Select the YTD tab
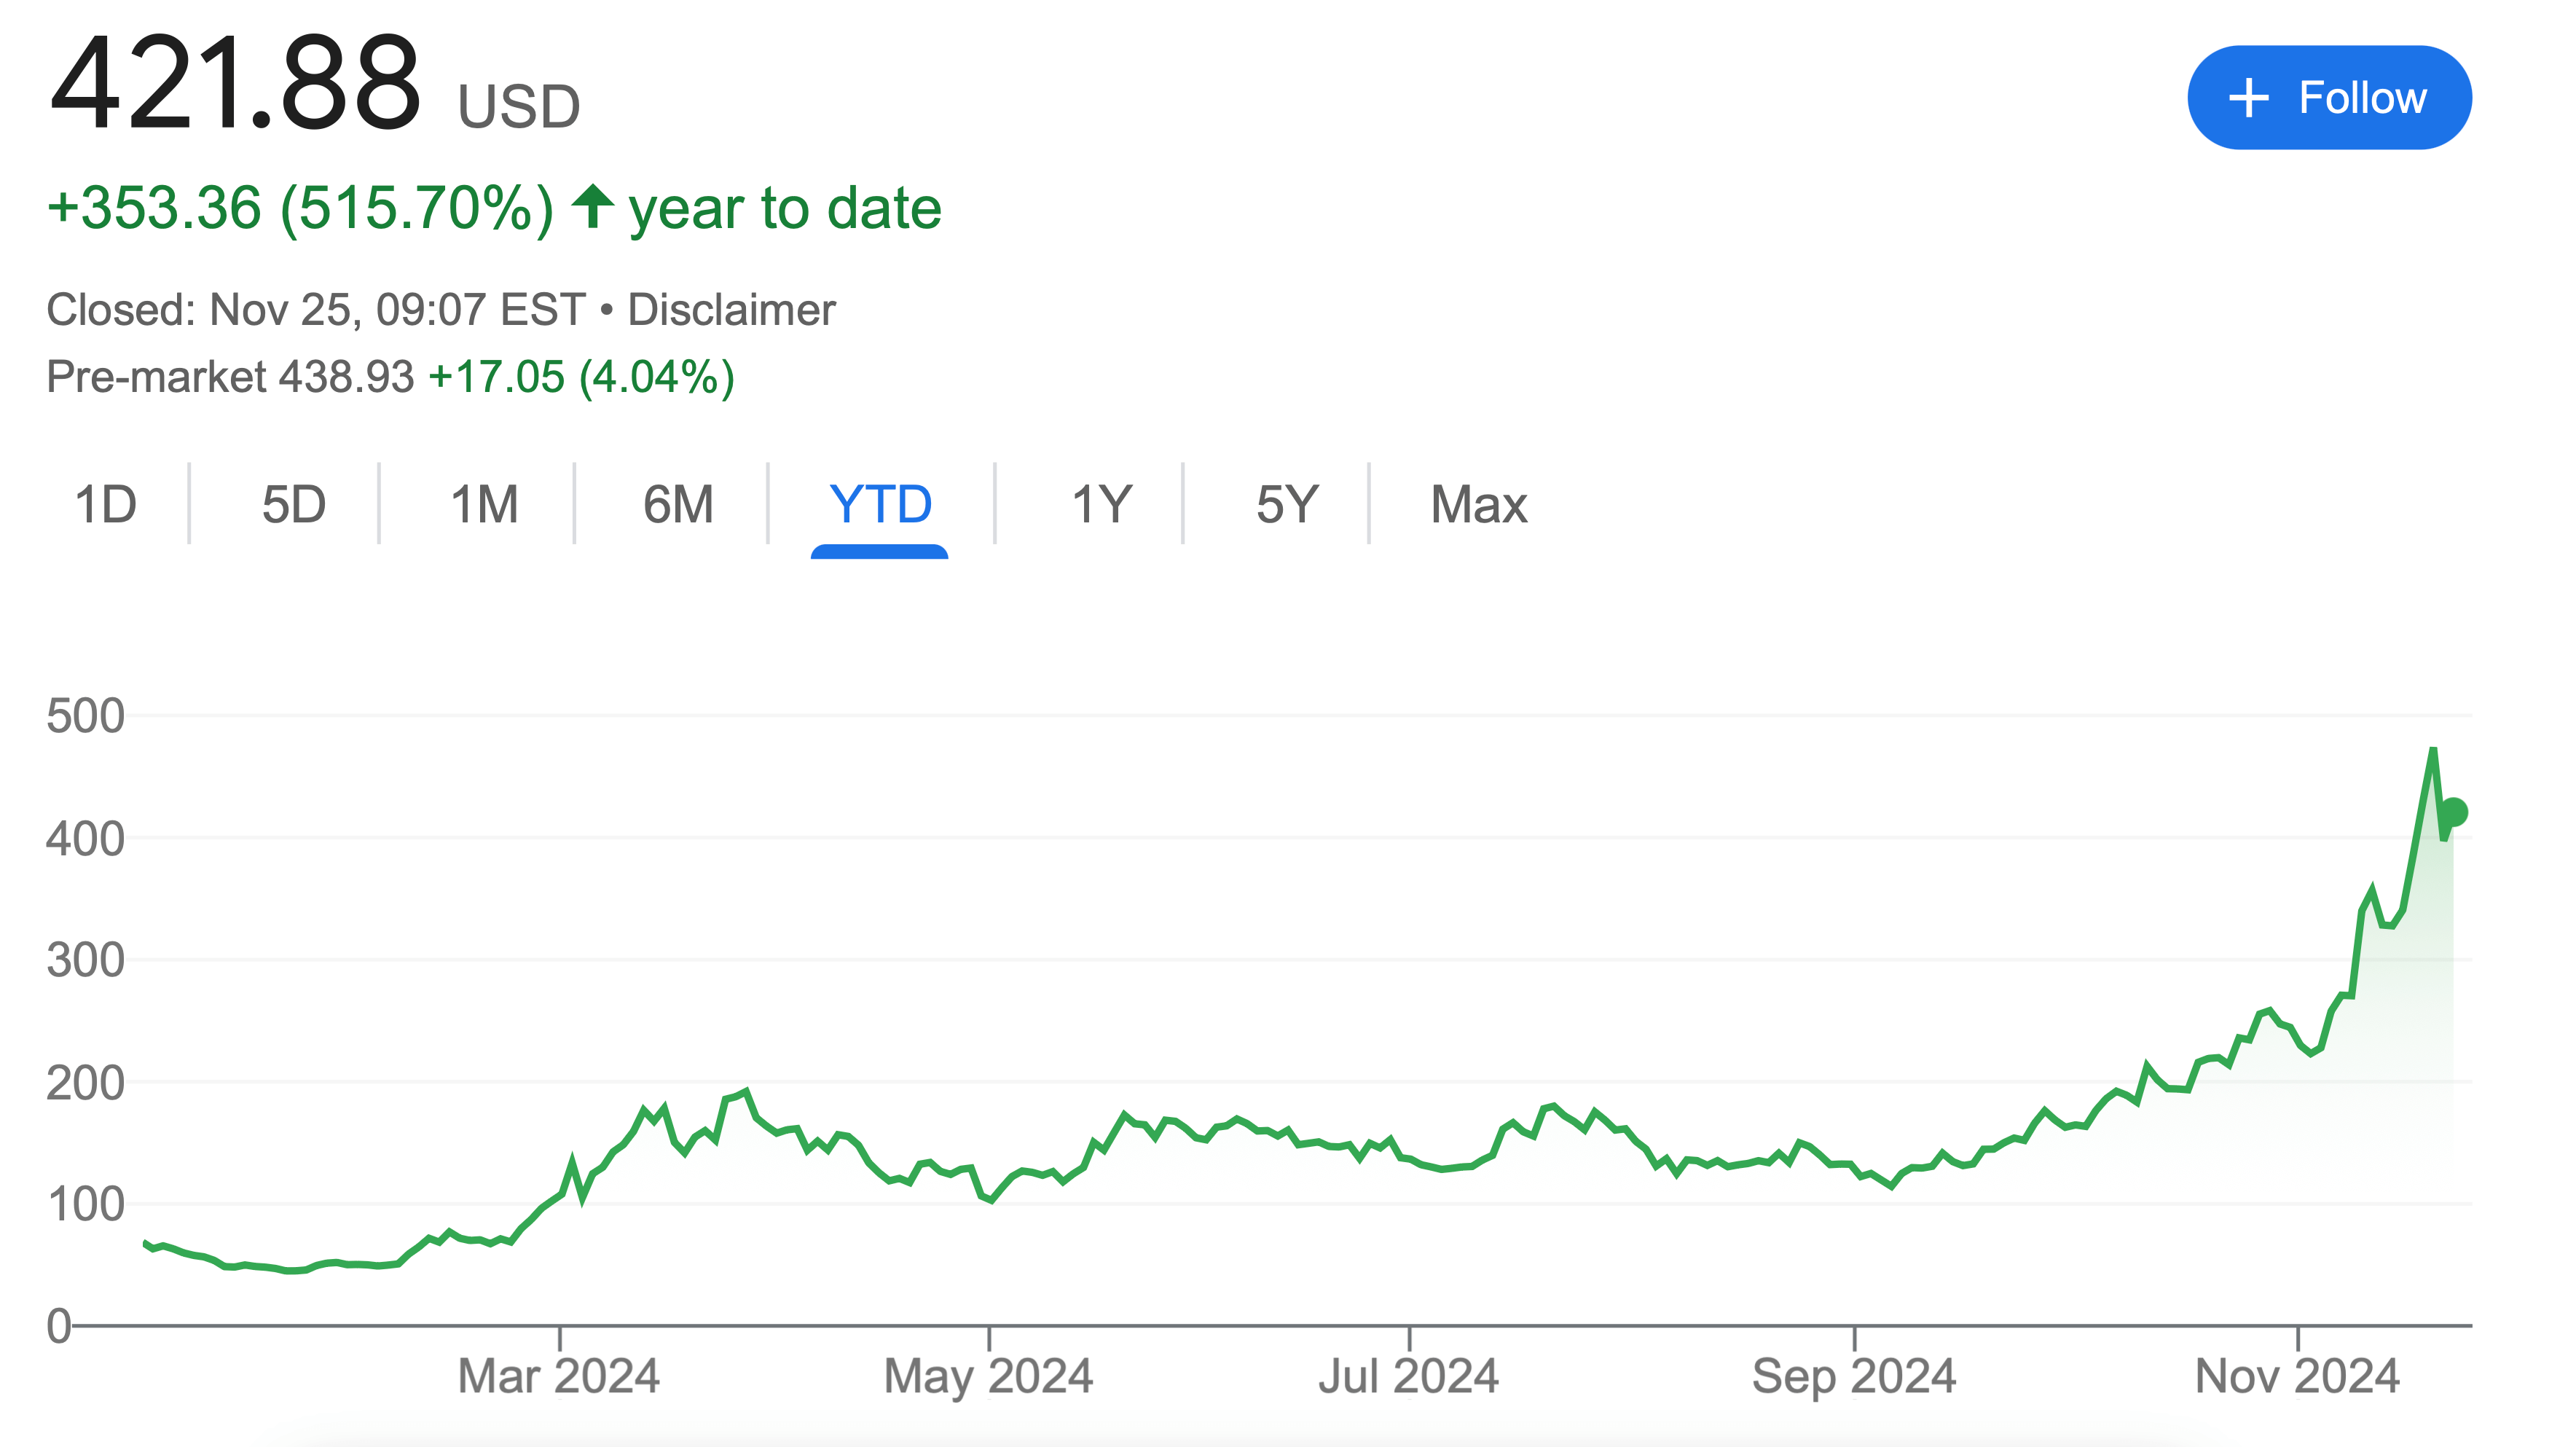Image resolution: width=2576 pixels, height=1447 pixels. (x=880, y=504)
